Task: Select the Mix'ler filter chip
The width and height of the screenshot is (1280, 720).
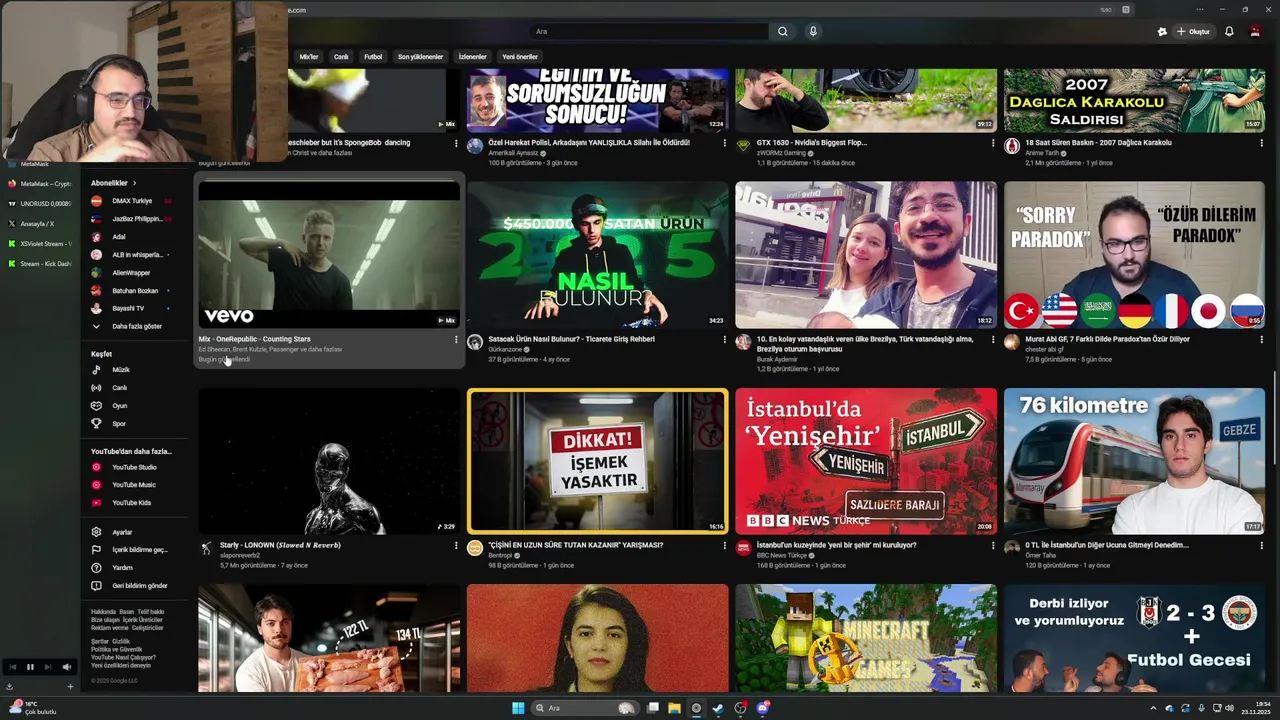Action: tap(309, 57)
